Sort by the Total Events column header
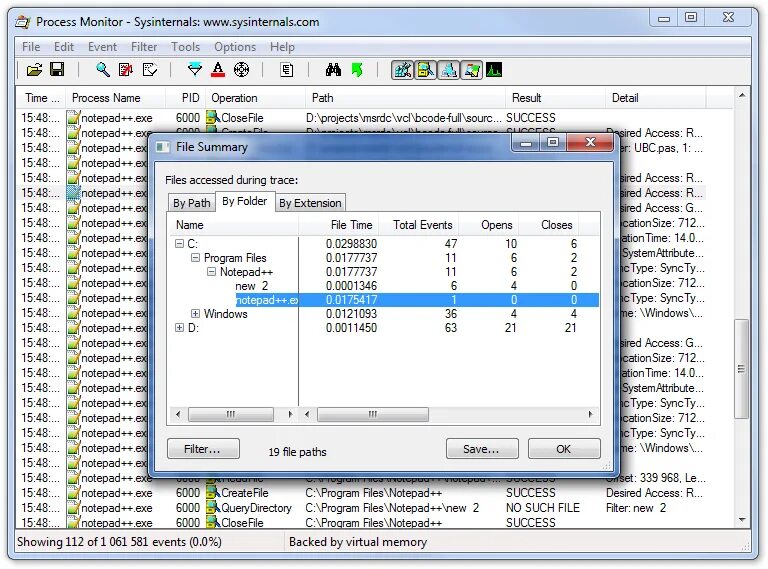Viewport: 768px width, 569px height. coord(419,225)
